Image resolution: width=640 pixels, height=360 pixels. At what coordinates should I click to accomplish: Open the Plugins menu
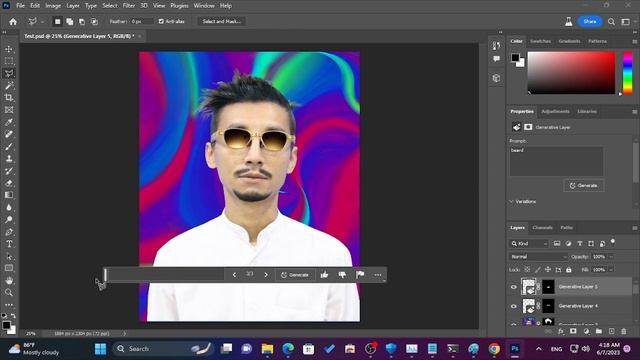[x=179, y=6]
